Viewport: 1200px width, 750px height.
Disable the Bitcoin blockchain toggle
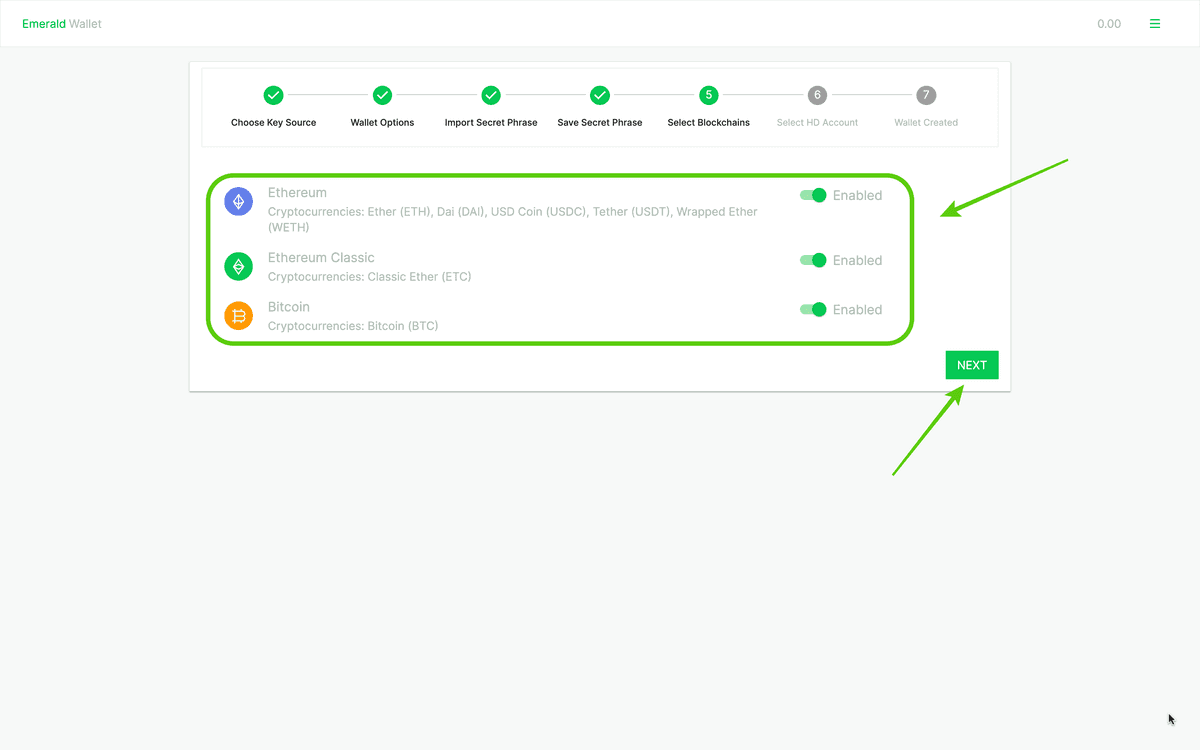click(x=812, y=309)
